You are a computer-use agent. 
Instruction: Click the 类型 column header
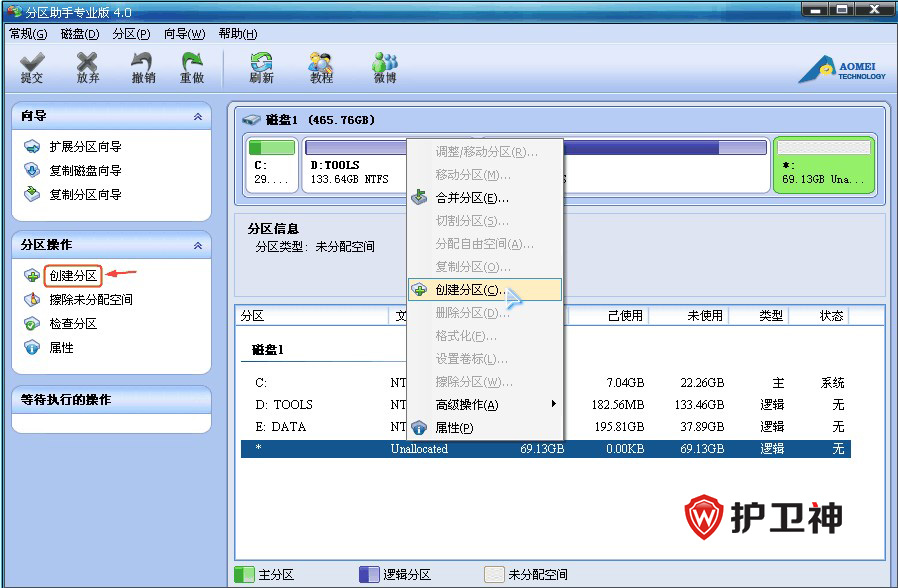[x=759, y=316]
